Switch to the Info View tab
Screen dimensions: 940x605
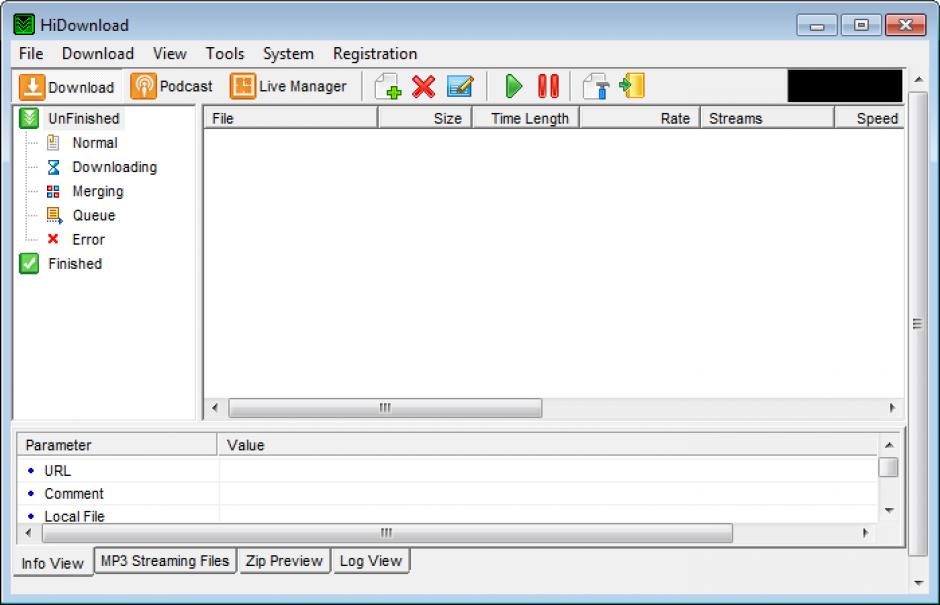point(53,563)
